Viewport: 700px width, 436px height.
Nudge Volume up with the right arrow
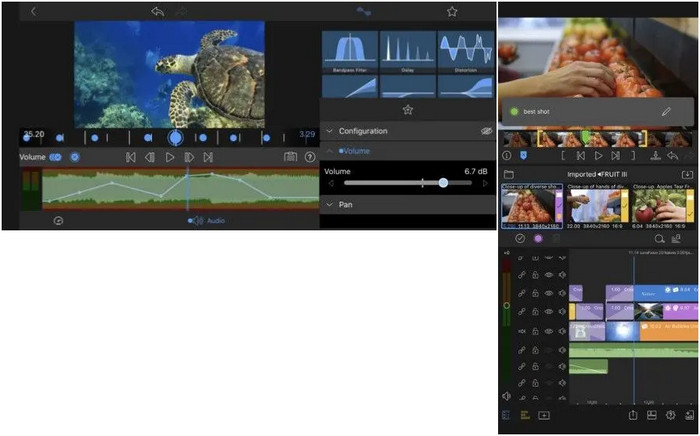pos(485,183)
